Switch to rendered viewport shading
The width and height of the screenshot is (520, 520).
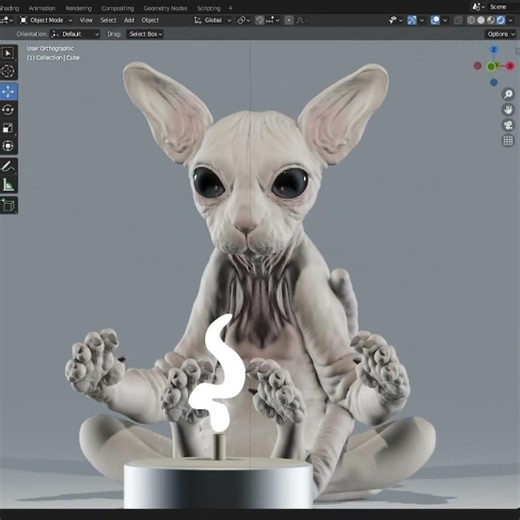pos(500,20)
